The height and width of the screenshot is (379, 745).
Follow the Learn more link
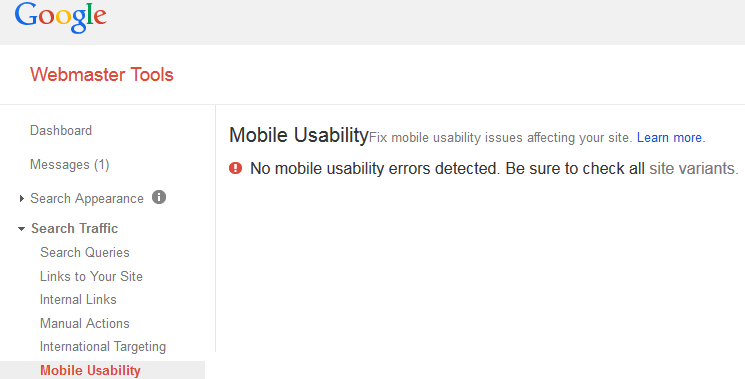coord(671,138)
